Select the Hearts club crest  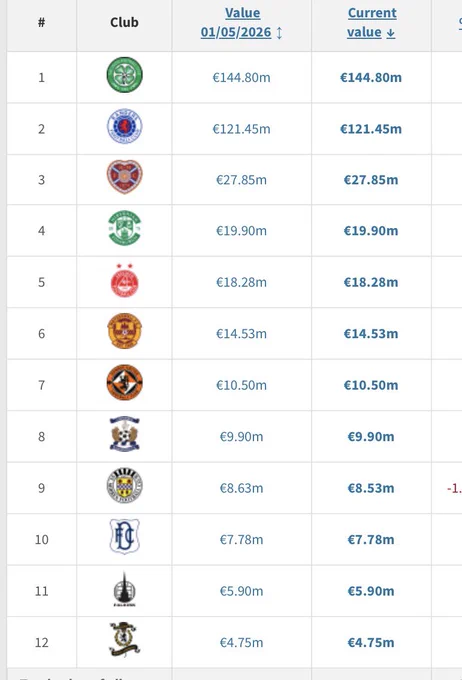pos(125,177)
